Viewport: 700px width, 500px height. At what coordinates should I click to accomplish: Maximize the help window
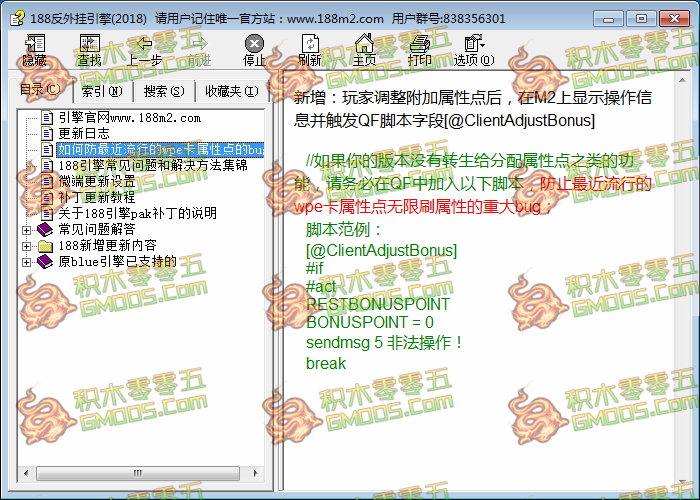pos(641,19)
